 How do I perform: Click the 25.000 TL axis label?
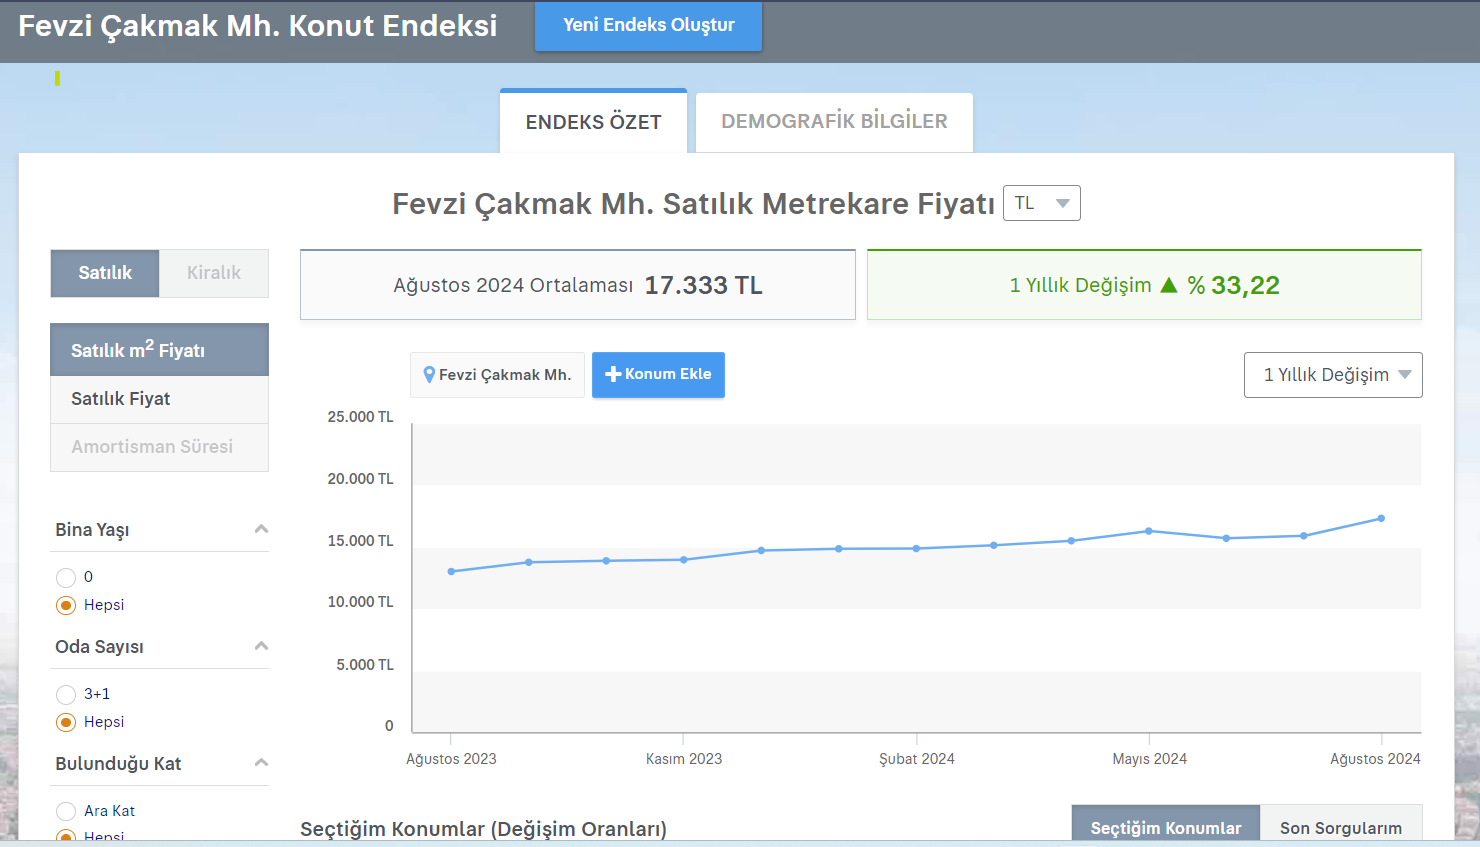click(360, 417)
